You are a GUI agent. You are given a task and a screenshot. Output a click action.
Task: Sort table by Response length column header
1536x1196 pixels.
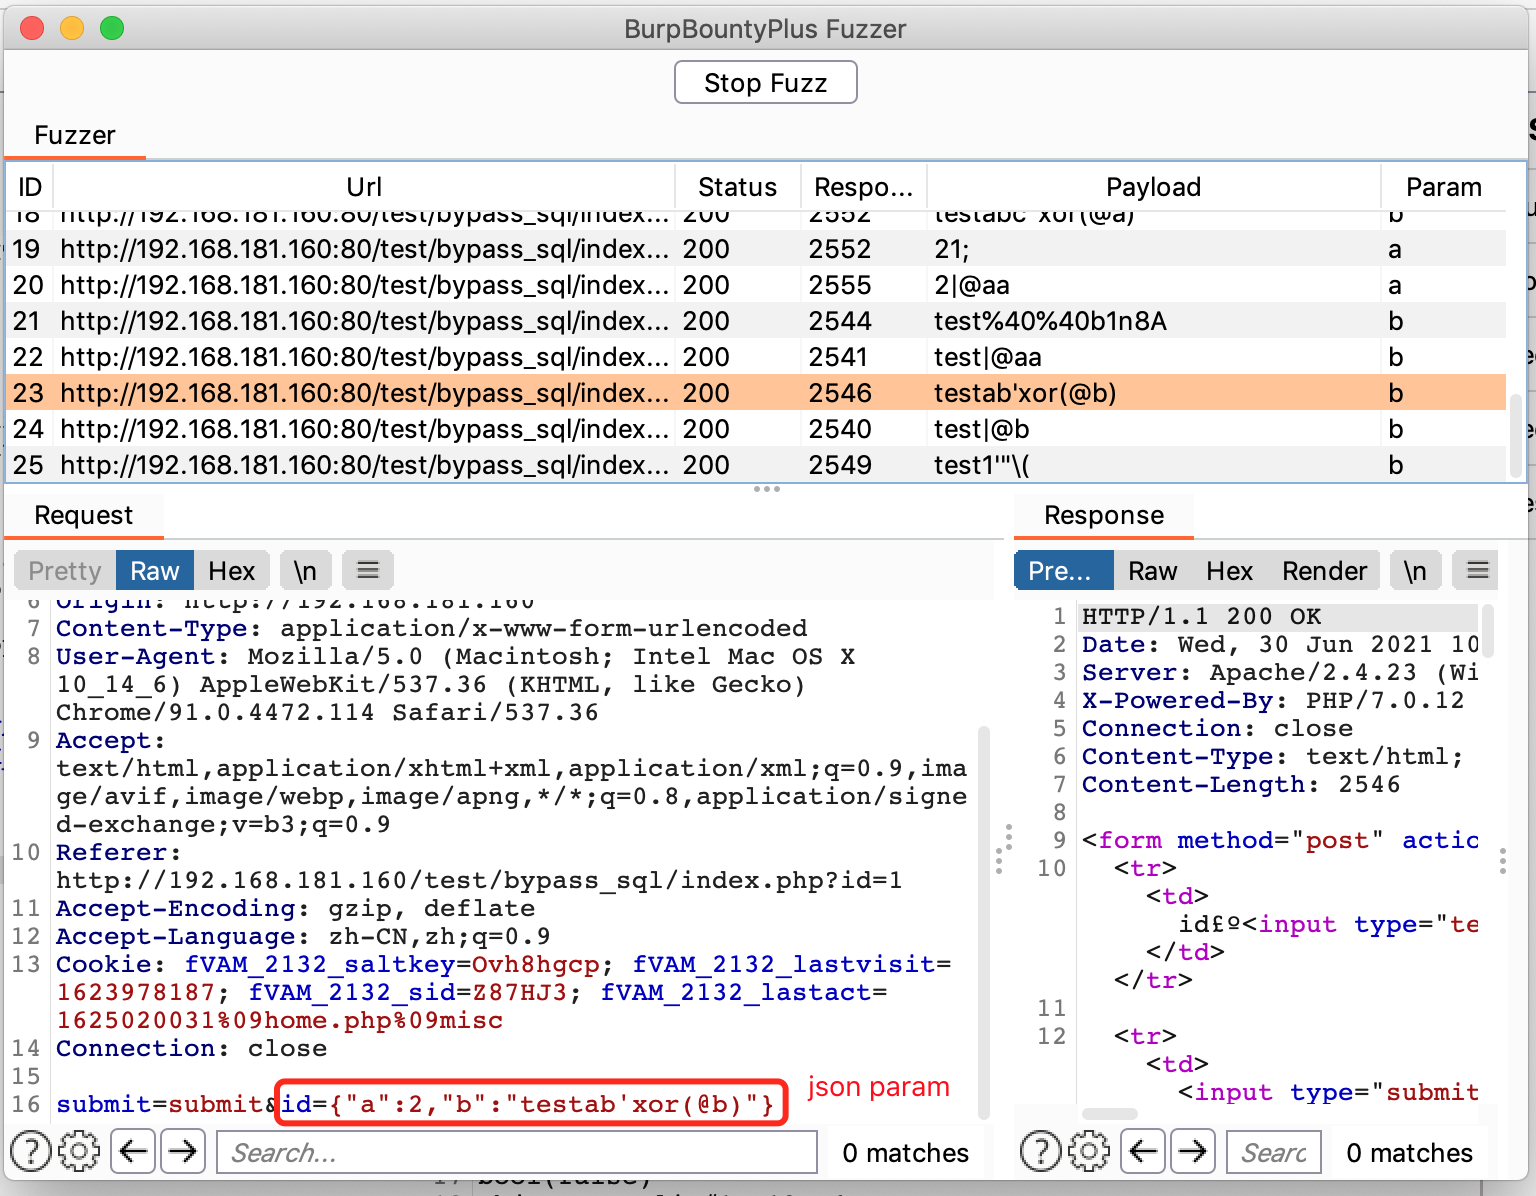click(863, 187)
